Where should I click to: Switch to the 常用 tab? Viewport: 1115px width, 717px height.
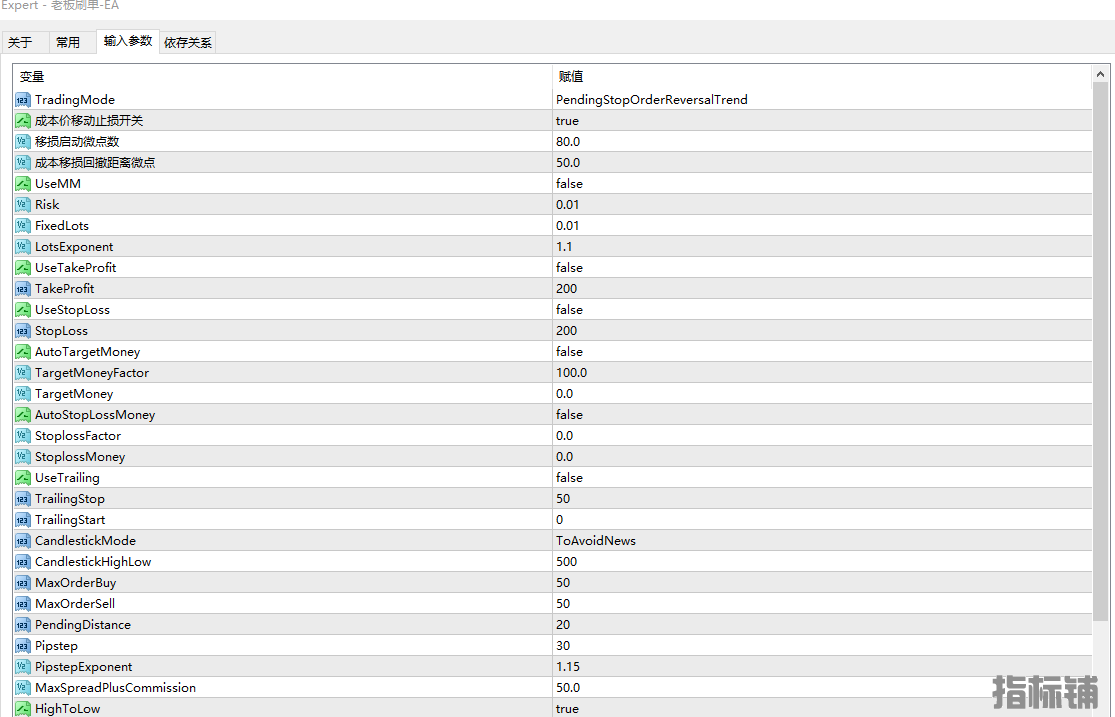[68, 43]
